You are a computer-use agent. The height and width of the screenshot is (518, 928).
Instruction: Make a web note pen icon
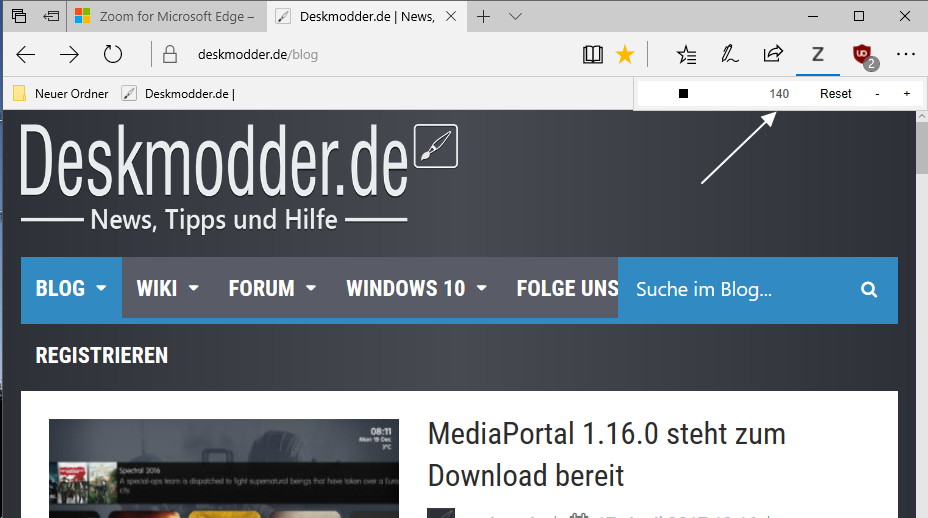729,54
